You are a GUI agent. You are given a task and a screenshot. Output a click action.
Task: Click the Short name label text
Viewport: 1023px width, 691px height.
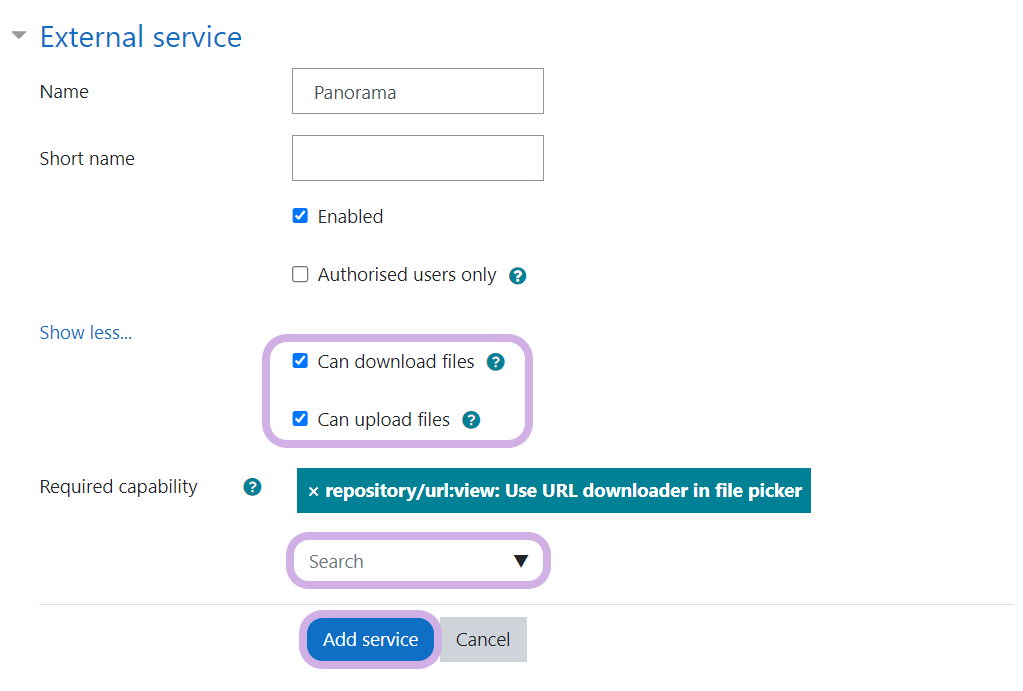pos(87,158)
